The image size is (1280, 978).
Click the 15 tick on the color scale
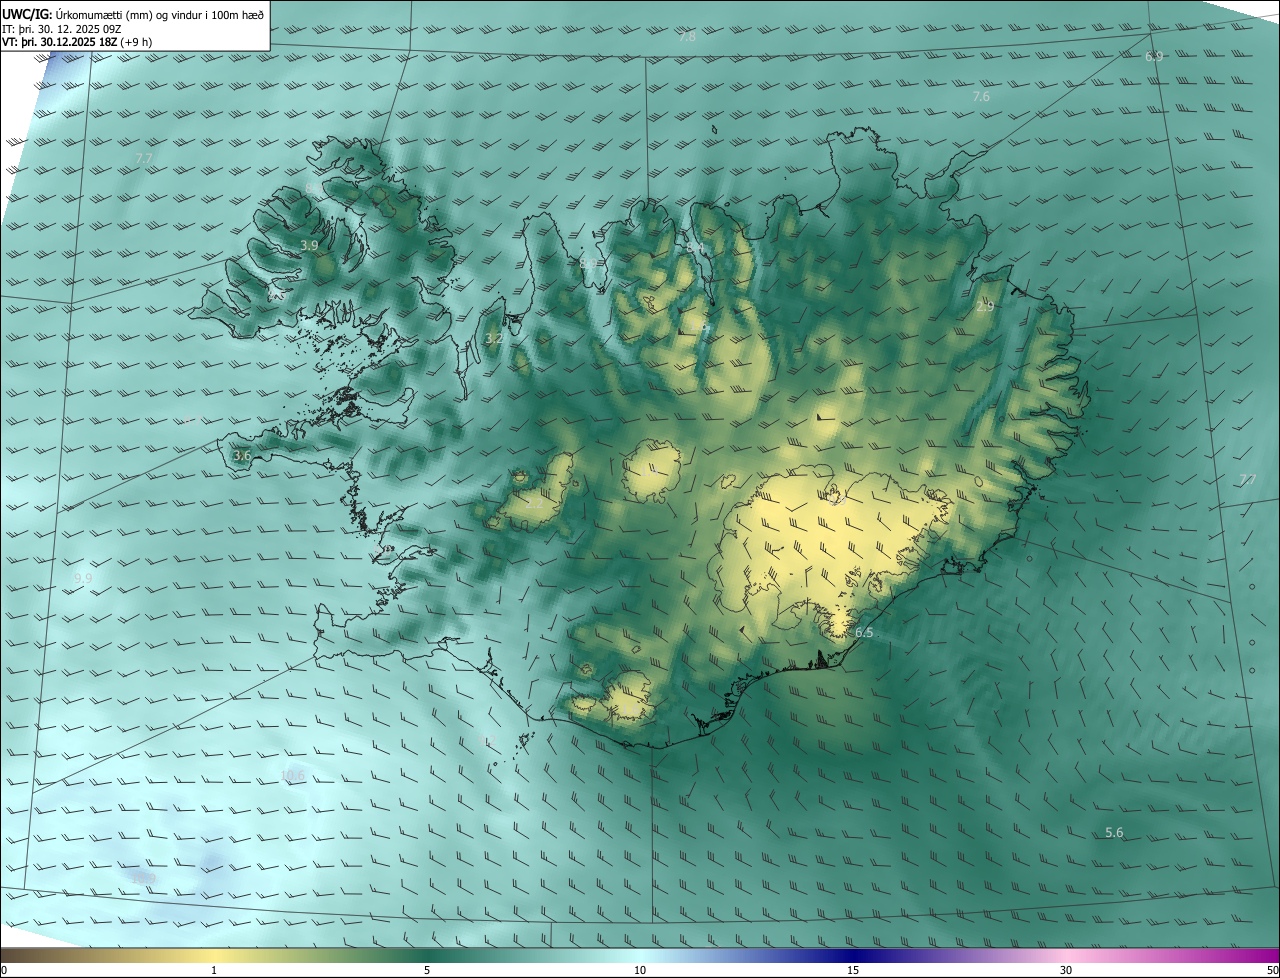click(x=853, y=971)
